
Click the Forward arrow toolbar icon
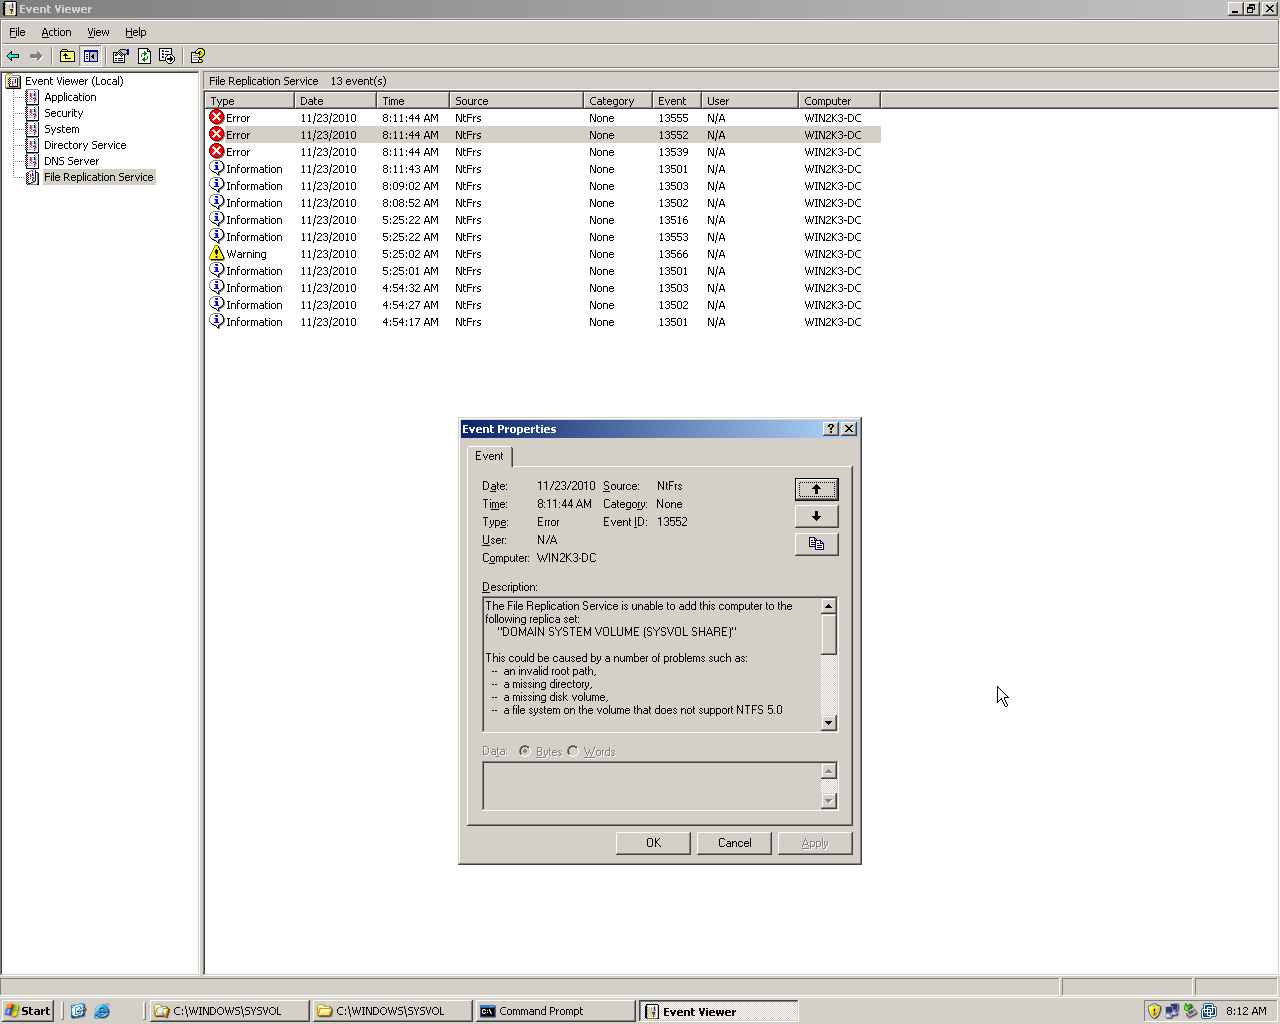36,56
